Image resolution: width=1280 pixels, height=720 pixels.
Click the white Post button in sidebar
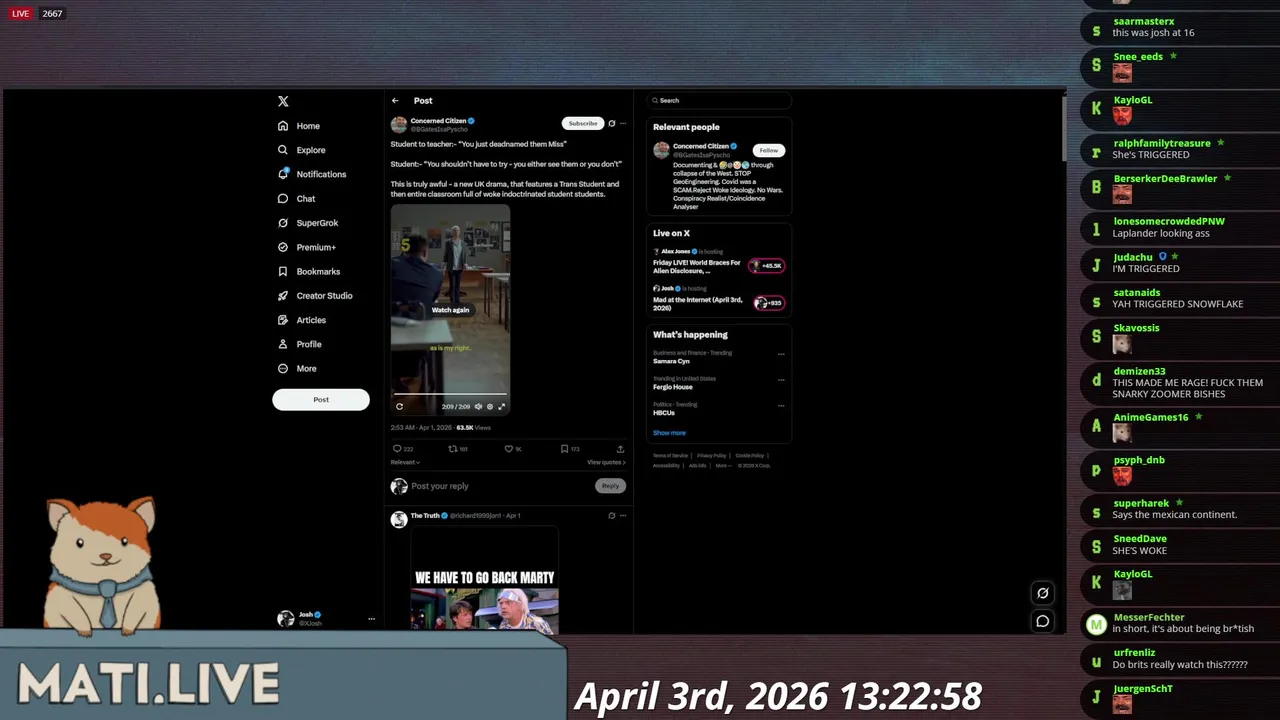321,400
